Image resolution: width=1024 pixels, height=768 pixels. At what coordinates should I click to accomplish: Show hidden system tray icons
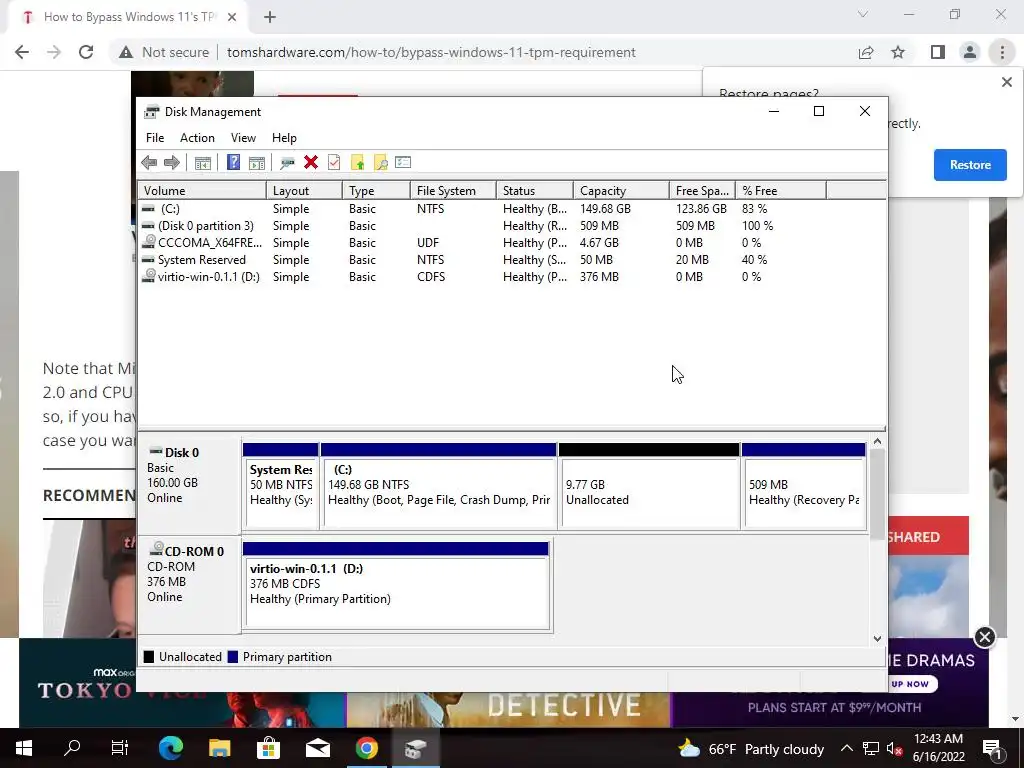click(x=846, y=748)
